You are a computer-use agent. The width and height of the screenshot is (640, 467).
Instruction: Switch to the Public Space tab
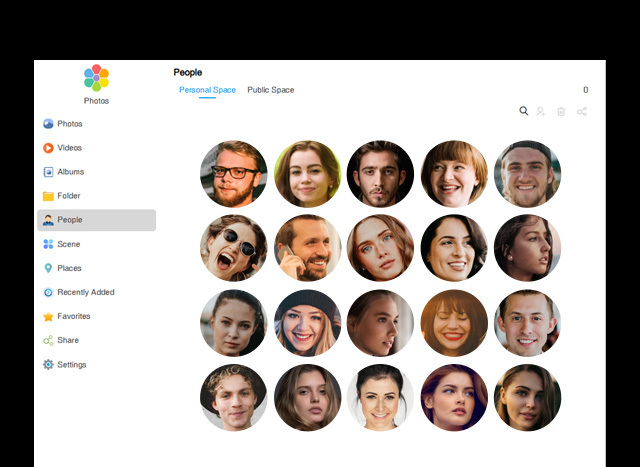point(270,90)
